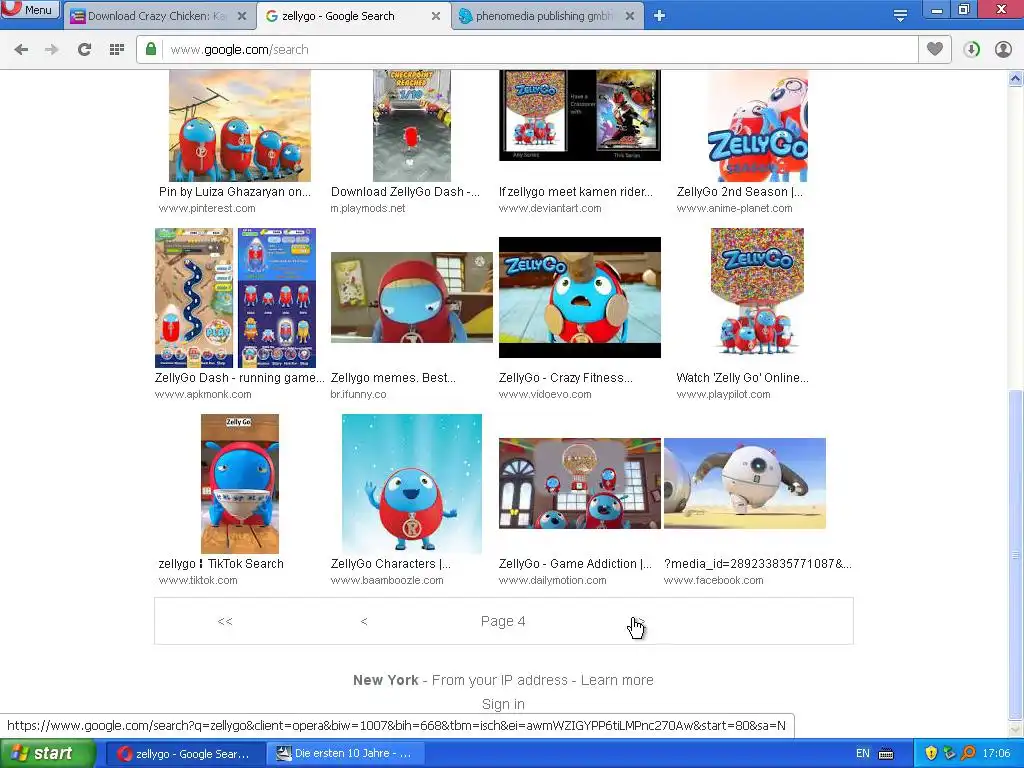Image resolution: width=1024 pixels, height=768 pixels.
Task: Click 'zellygo | TikTok Search' title
Action: (221, 564)
